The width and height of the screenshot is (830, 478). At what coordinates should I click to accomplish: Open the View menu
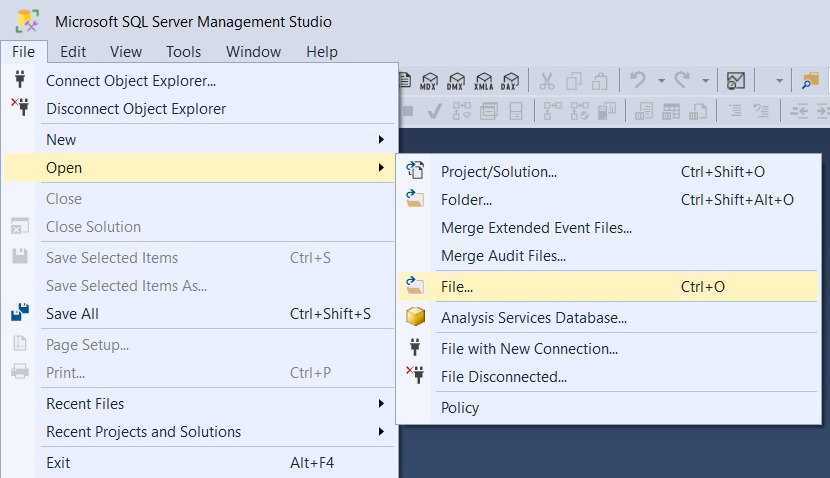(x=126, y=51)
